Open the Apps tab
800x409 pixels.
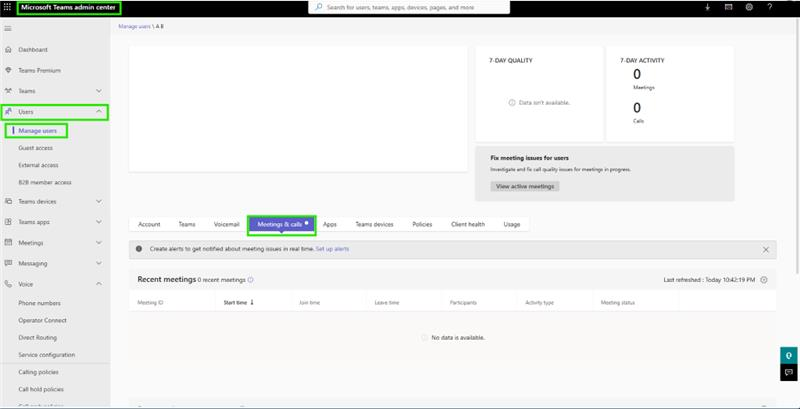pos(330,224)
